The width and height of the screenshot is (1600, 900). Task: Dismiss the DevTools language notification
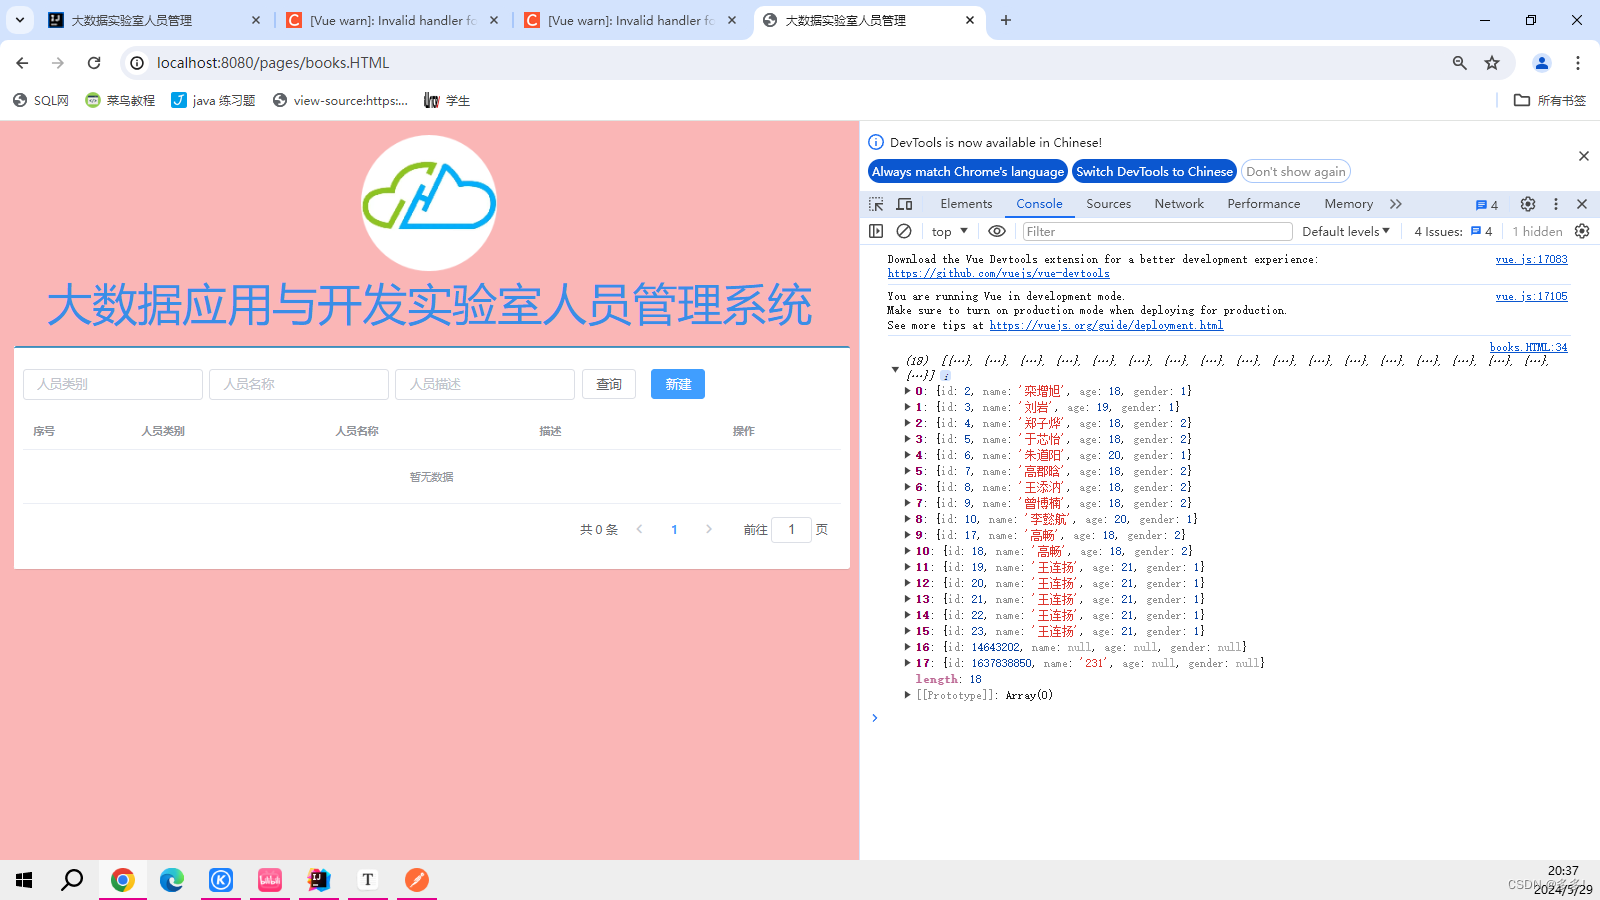coord(1584,156)
